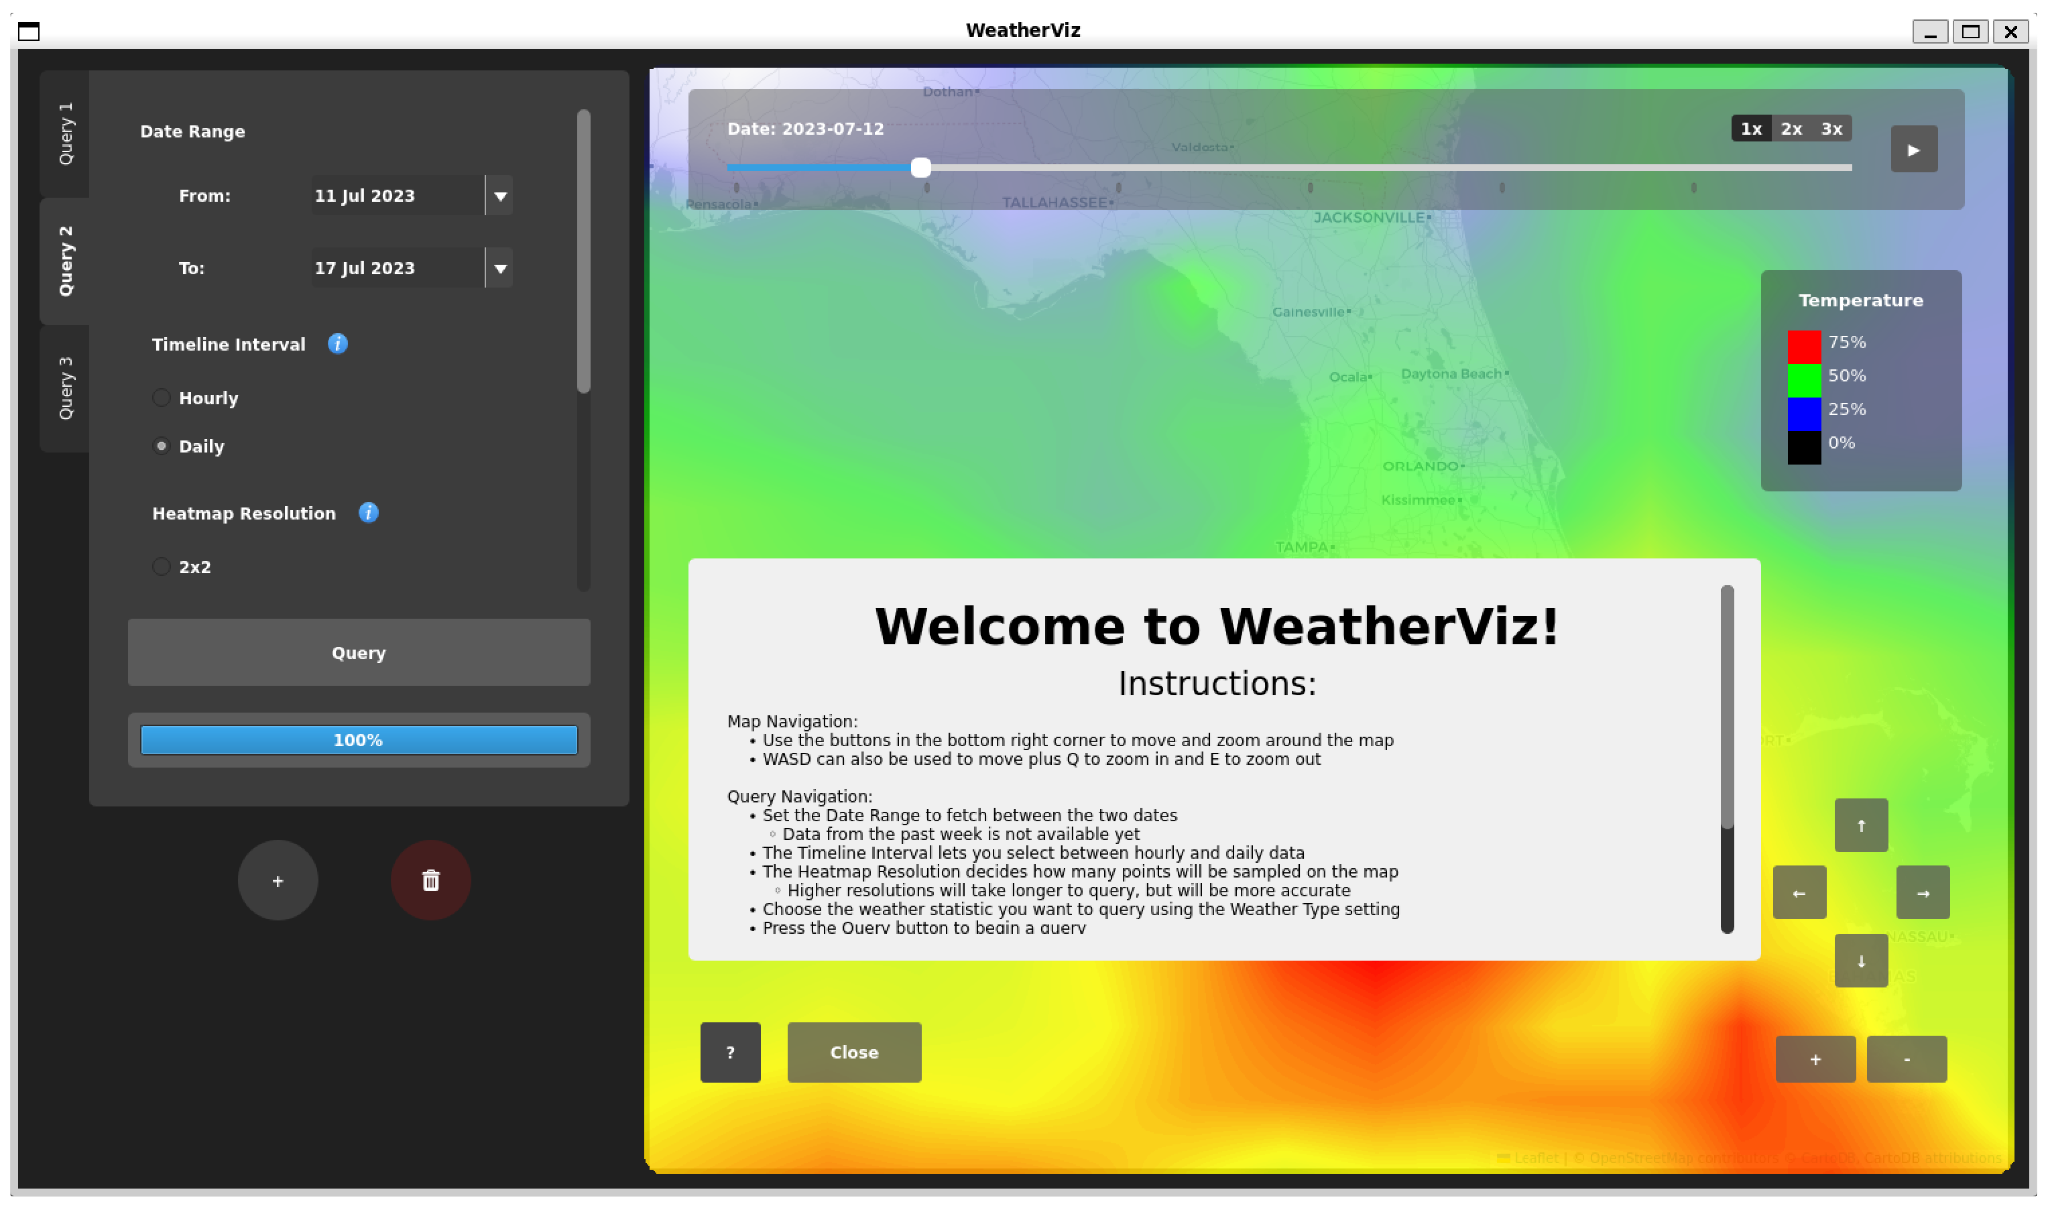
Task: Open help with question mark button
Action: pos(730,1052)
